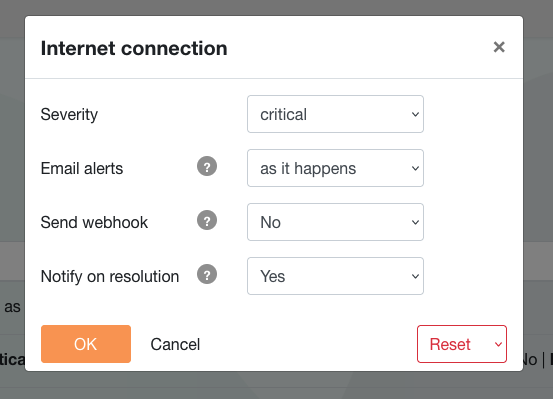Click the Notify on resolution label
The height and width of the screenshot is (399, 553).
[110, 276]
